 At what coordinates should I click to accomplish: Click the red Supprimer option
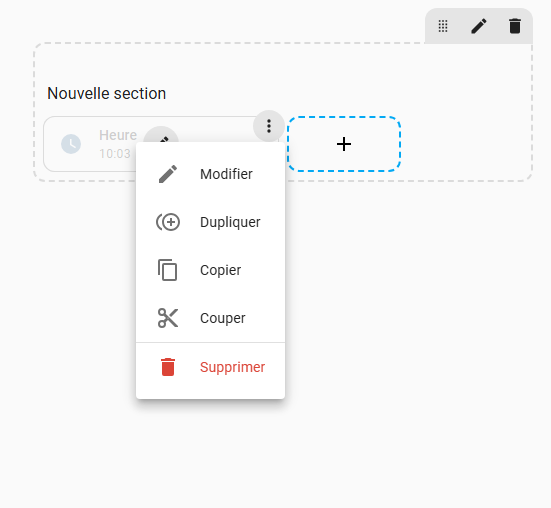210,367
